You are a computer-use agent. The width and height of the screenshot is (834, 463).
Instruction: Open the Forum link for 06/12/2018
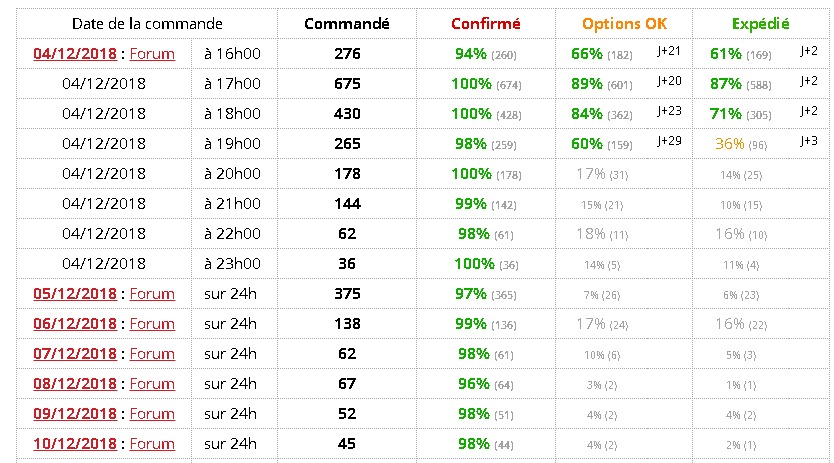pos(152,324)
